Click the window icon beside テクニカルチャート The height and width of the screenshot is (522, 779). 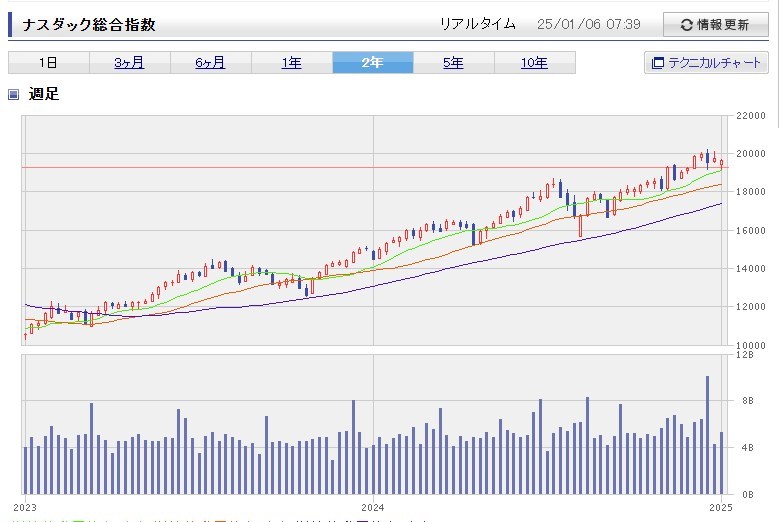tap(658, 63)
